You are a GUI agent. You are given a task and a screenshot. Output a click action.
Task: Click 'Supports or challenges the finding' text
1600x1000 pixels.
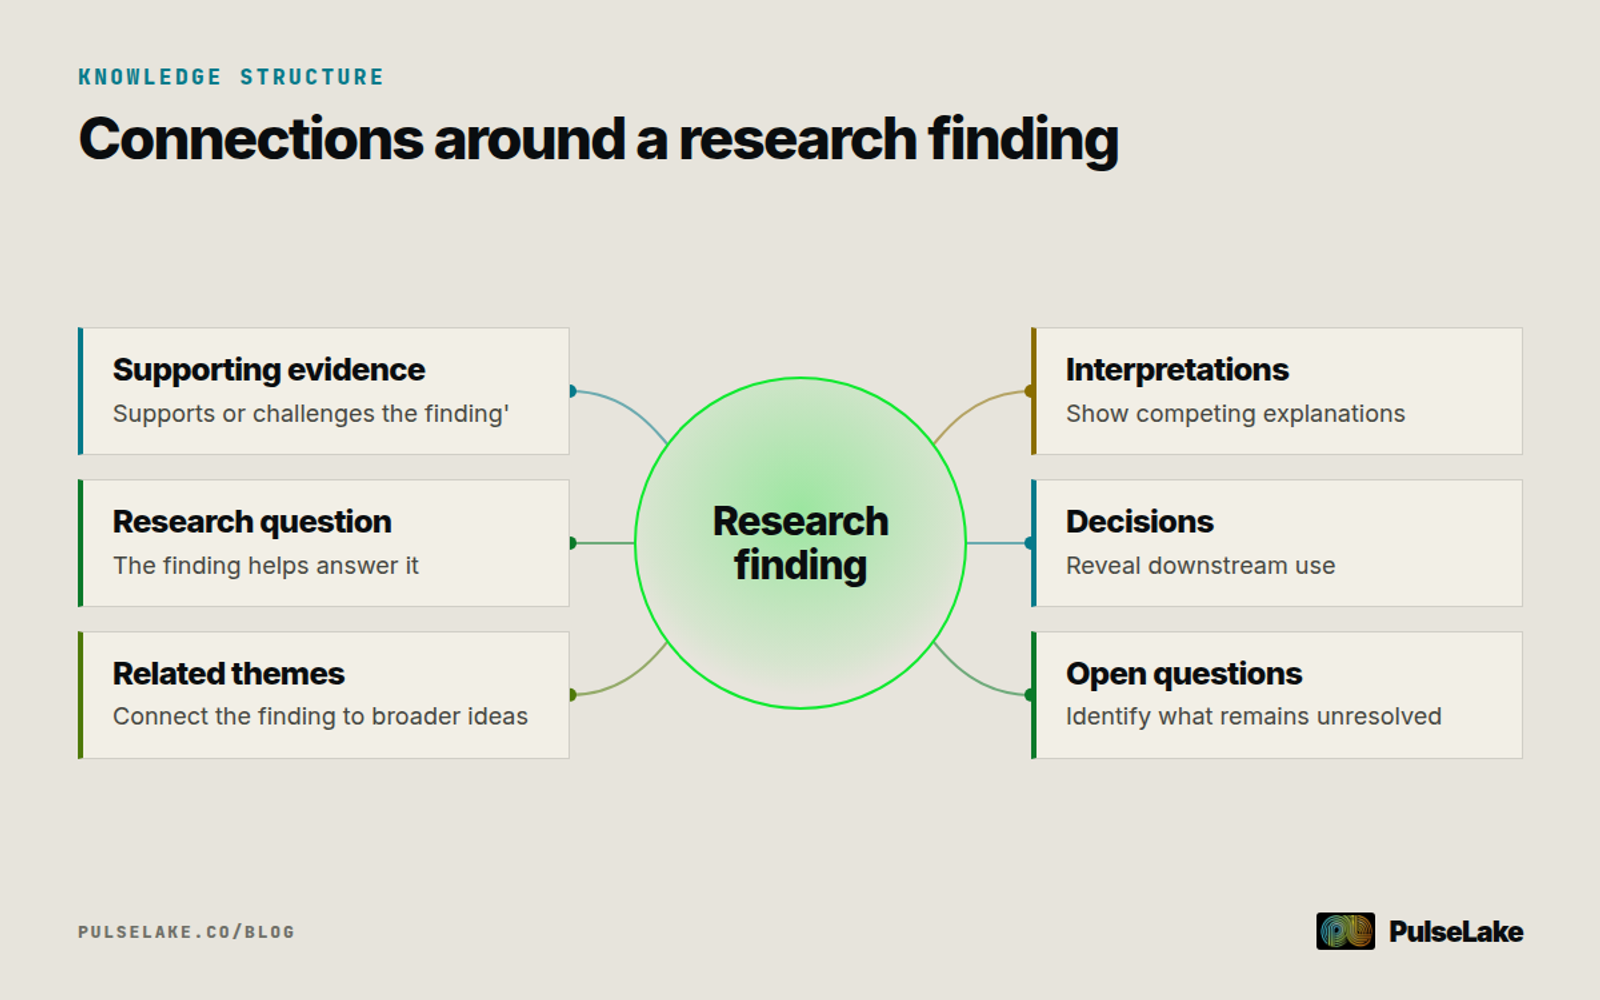311,414
